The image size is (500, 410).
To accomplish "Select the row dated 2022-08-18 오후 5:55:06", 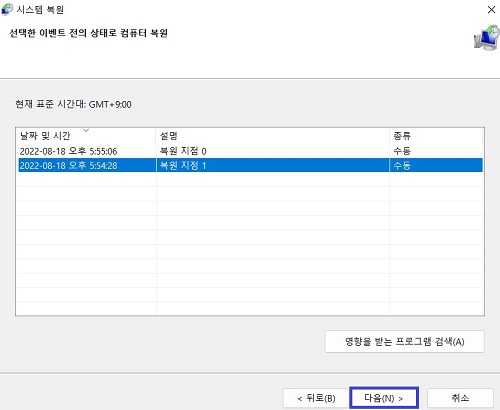I will coord(250,151).
